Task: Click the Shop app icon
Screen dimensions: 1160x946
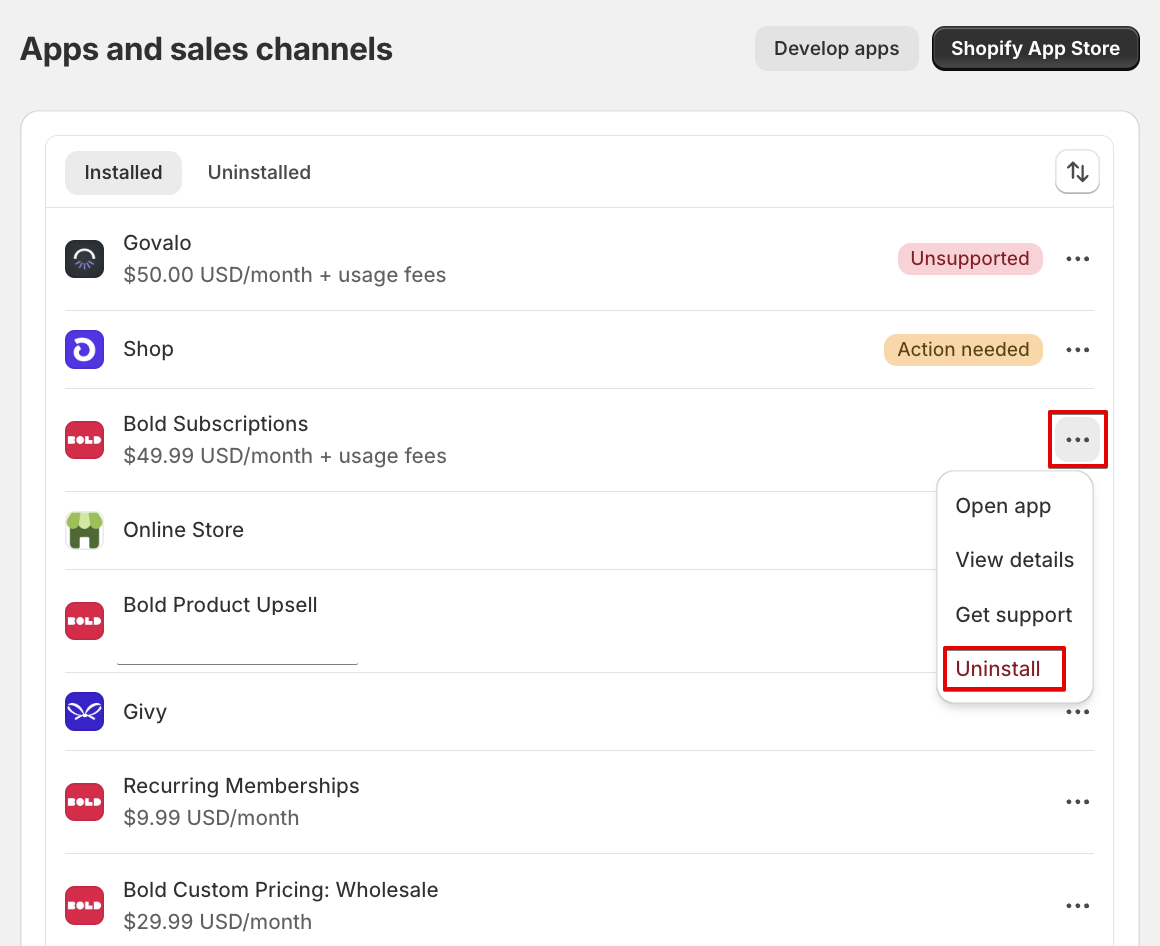Action: (84, 349)
